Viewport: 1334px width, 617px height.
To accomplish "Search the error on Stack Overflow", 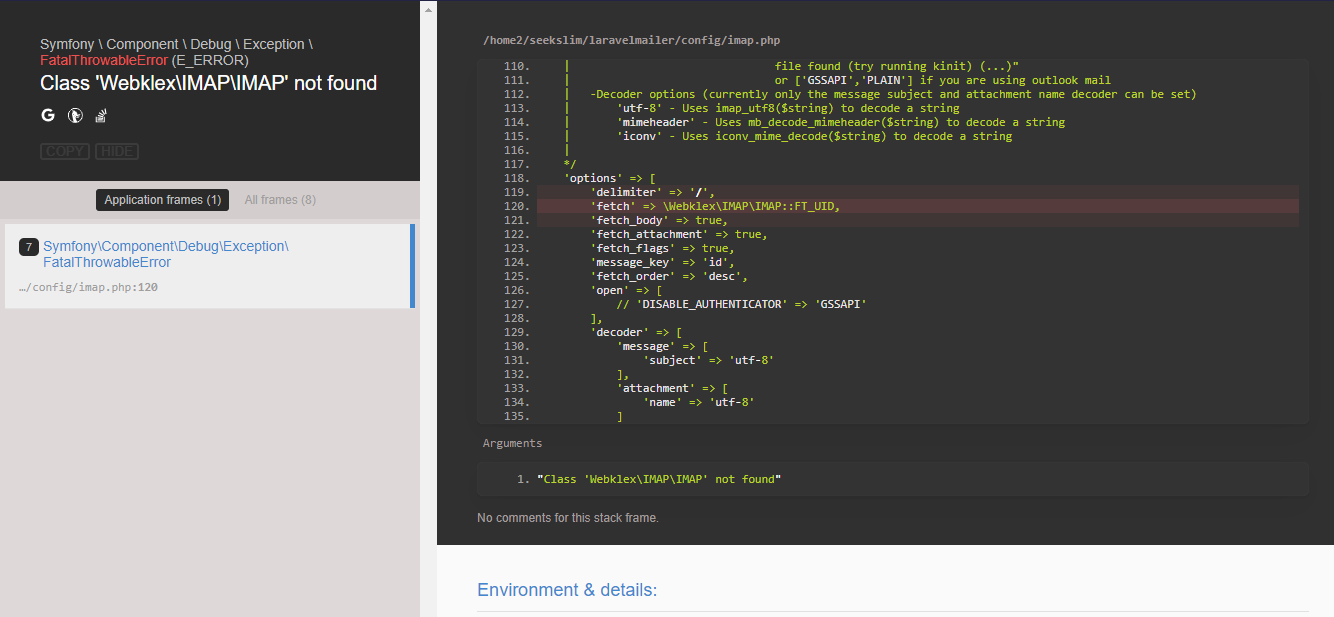I will pos(100,115).
